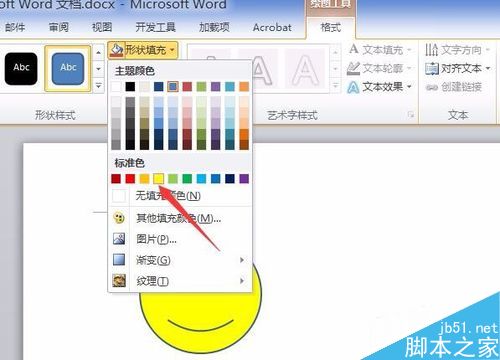Expand the full shape styles gallery

[x=99, y=85]
